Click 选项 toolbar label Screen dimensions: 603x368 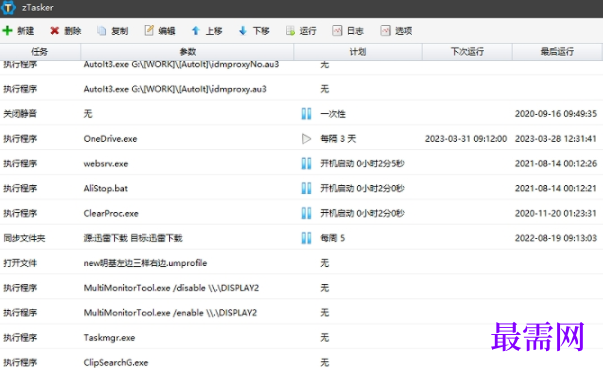(403, 31)
